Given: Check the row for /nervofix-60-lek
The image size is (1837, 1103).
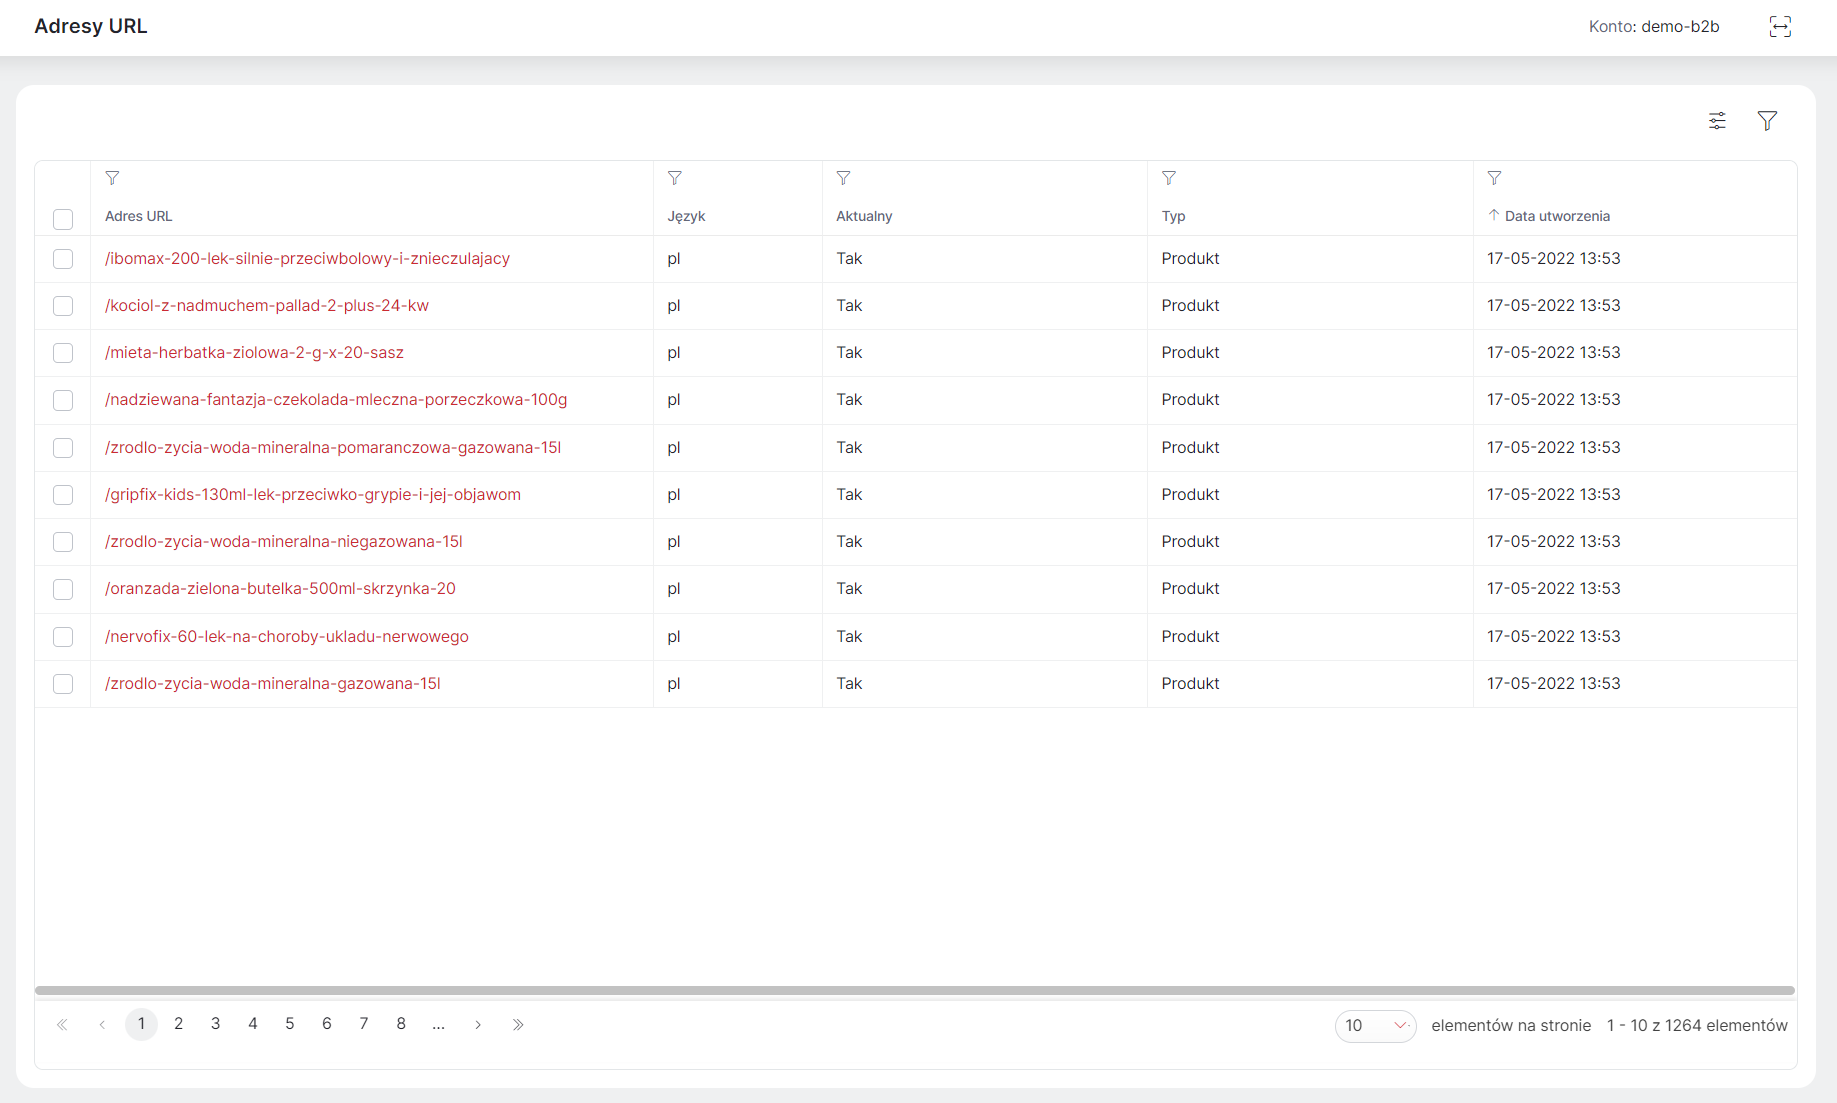Looking at the screenshot, I should pos(63,637).
